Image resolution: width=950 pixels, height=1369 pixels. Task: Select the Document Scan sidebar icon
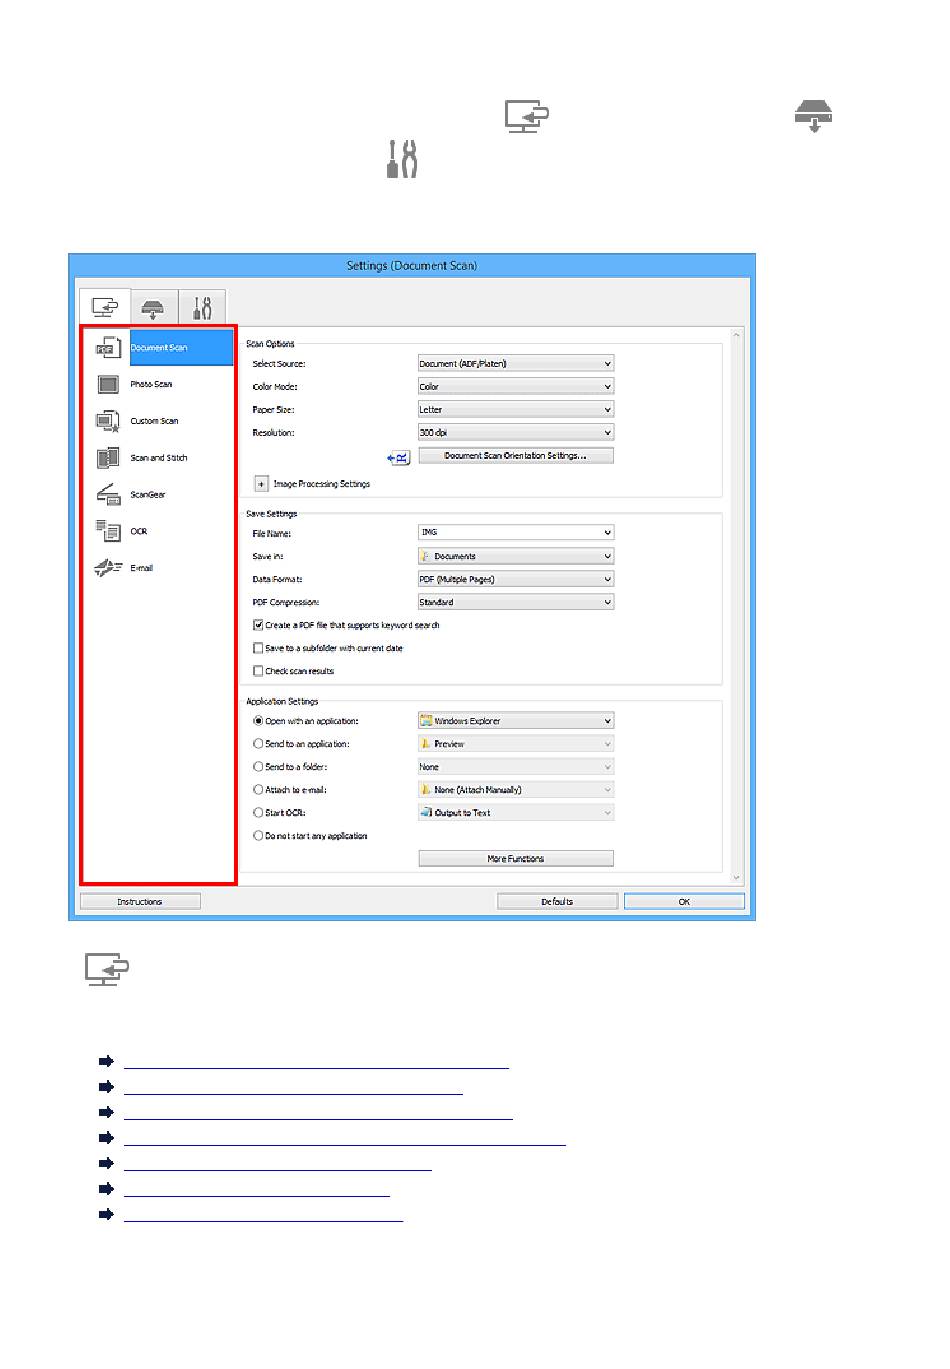[108, 348]
